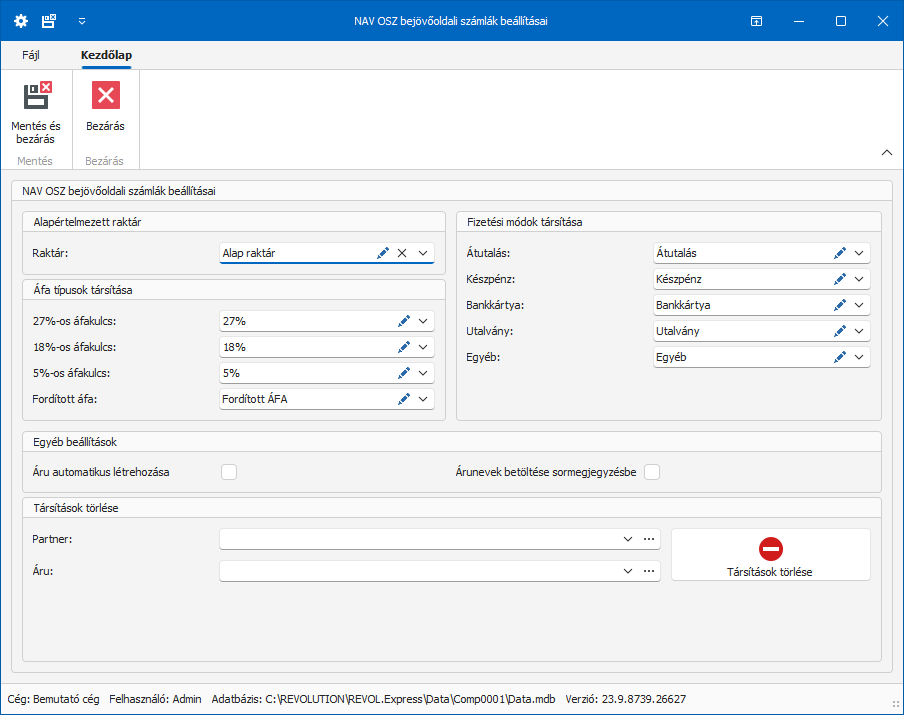Open the quick access toolbar customize arrow
Viewport: 904px width, 715px height.
click(82, 21)
